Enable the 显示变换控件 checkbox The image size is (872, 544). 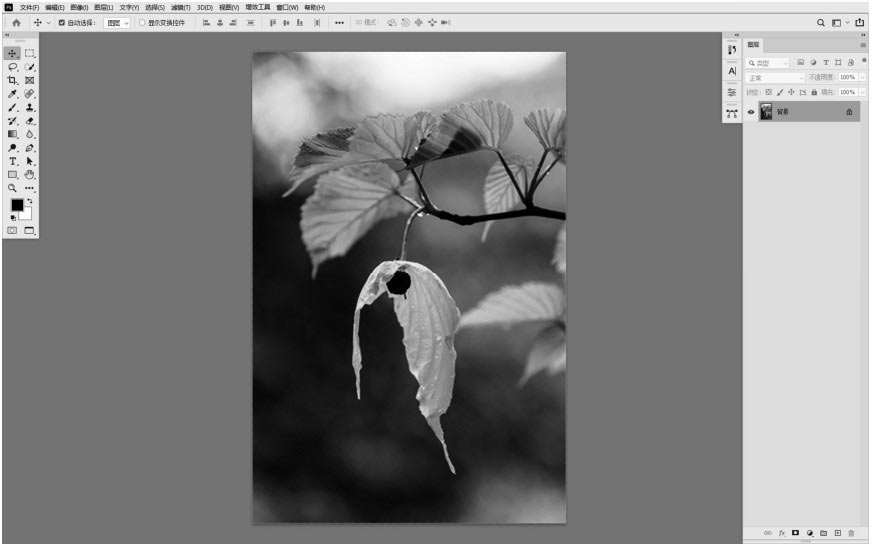tap(142, 23)
